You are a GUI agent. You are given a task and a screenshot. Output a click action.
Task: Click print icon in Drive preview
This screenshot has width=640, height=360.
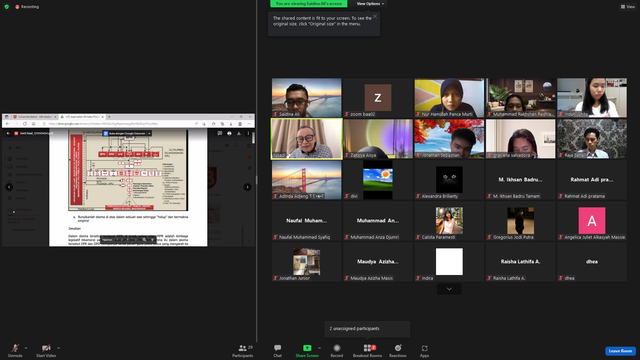click(x=229, y=133)
